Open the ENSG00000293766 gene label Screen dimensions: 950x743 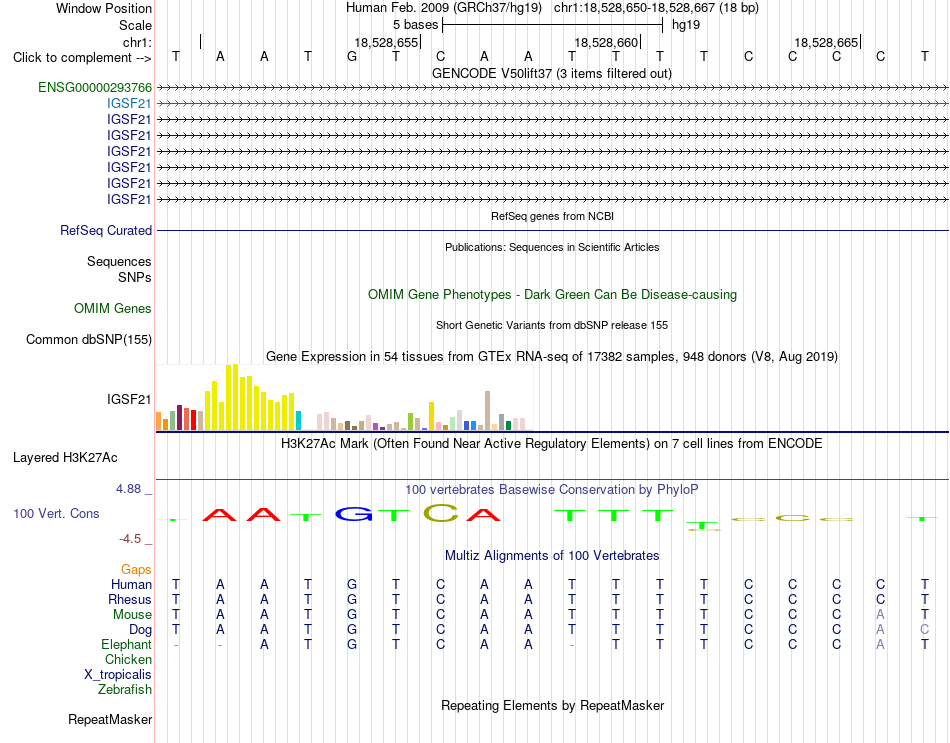tap(95, 87)
